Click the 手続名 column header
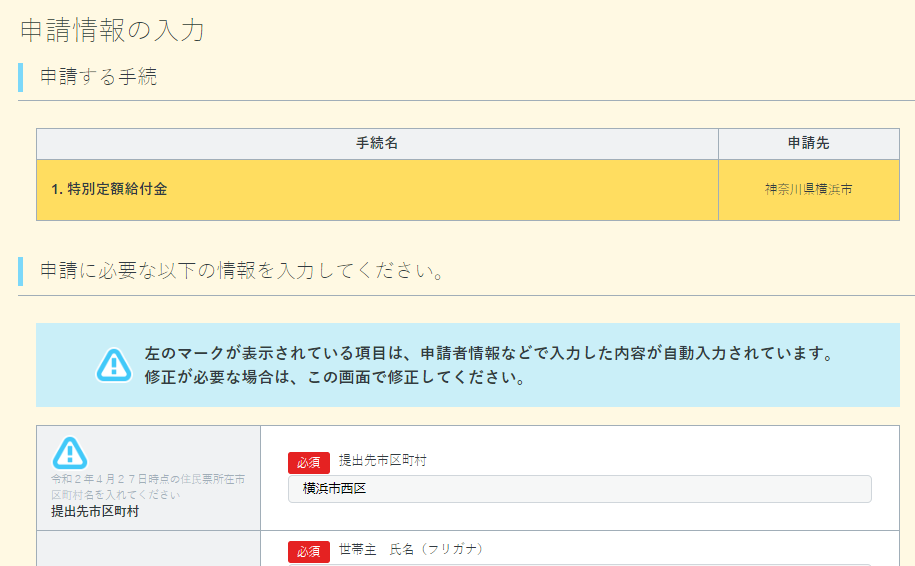Viewport: 915px width, 566px height. point(377,144)
